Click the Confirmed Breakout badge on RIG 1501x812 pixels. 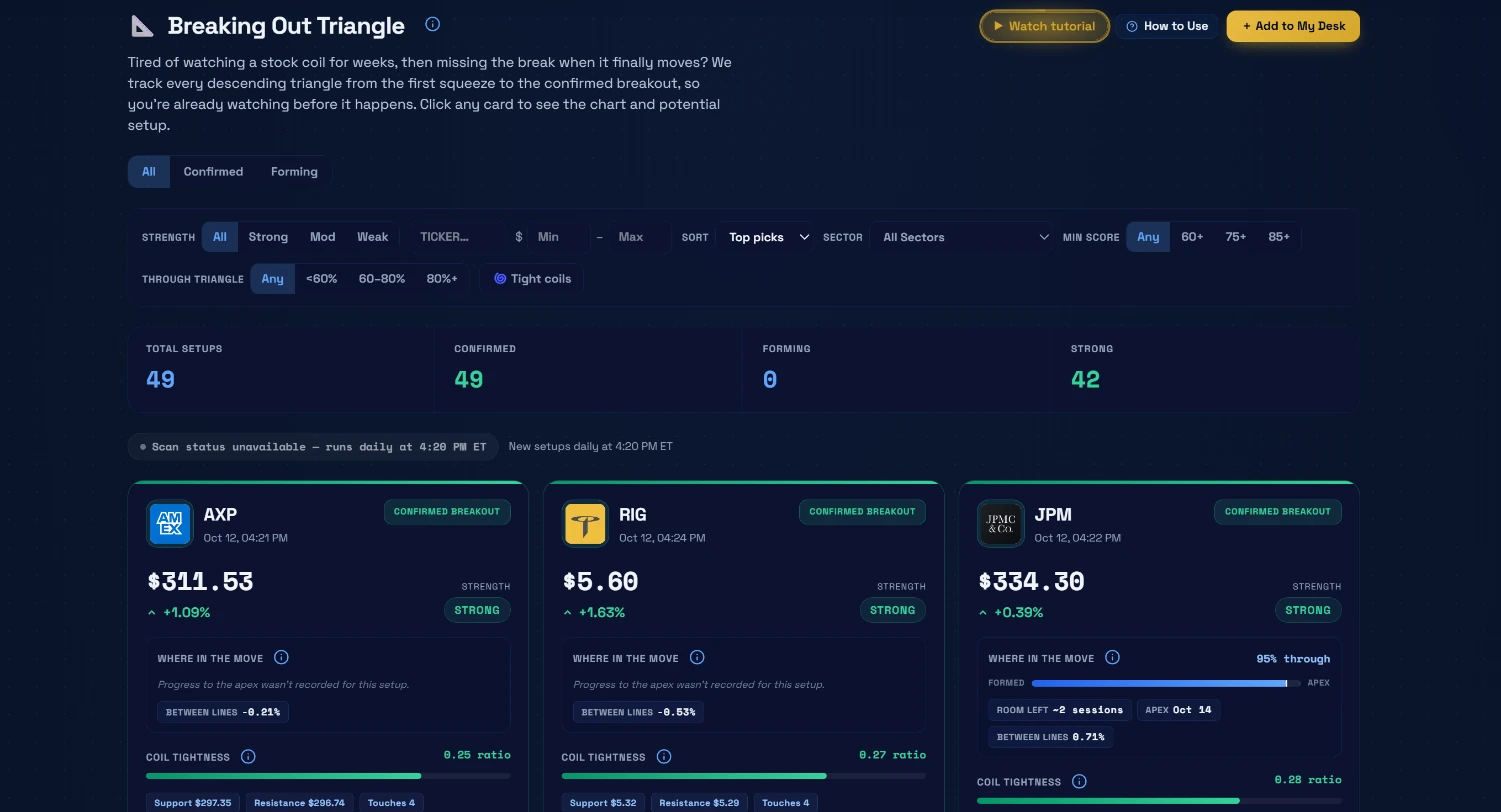pos(862,512)
